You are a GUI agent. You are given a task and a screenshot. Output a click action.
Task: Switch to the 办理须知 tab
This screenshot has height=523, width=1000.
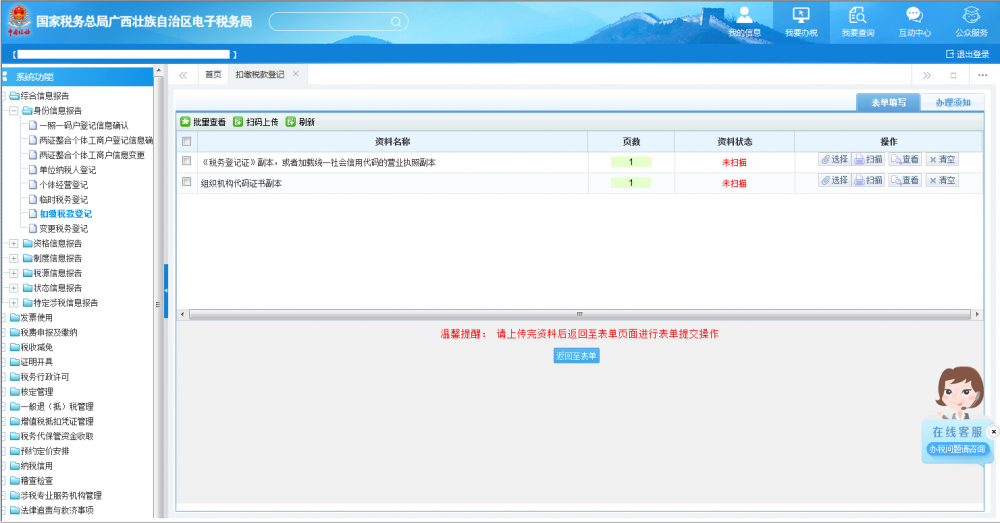(952, 102)
